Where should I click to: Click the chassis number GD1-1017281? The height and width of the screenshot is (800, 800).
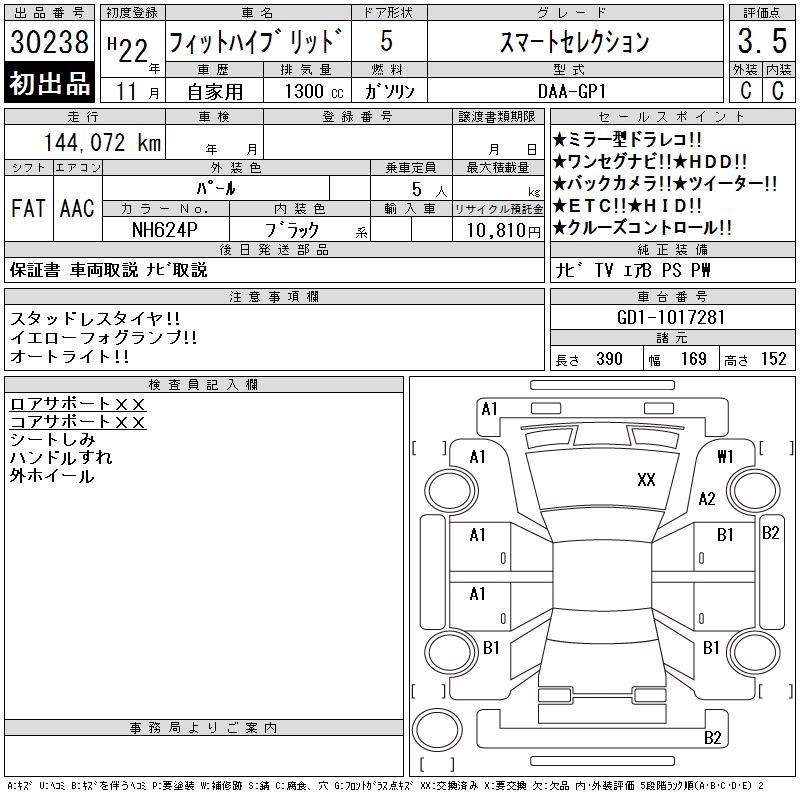click(671, 317)
